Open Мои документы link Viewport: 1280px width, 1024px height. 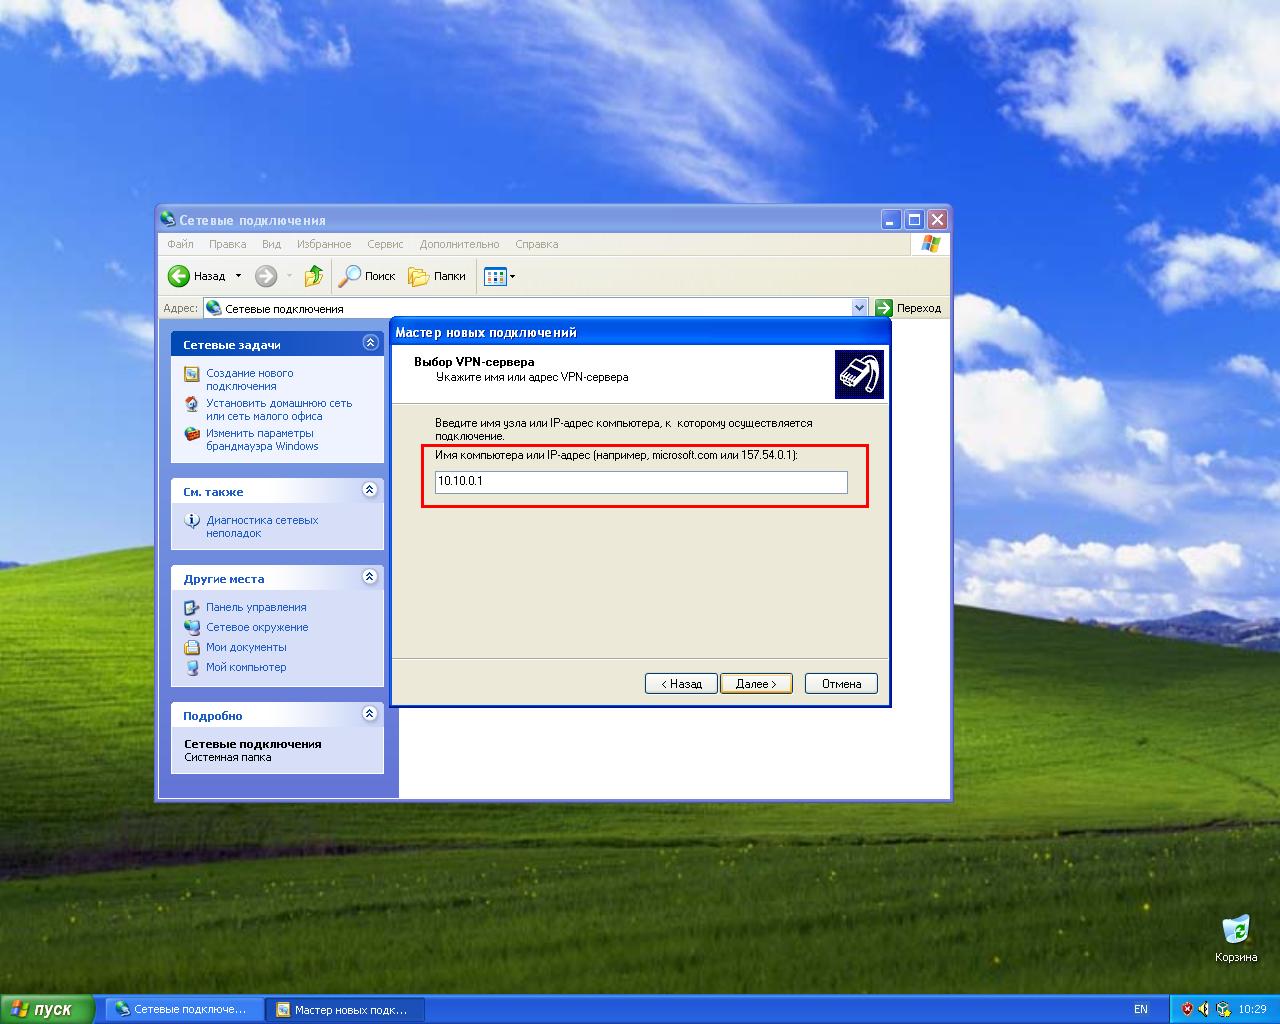coord(246,647)
